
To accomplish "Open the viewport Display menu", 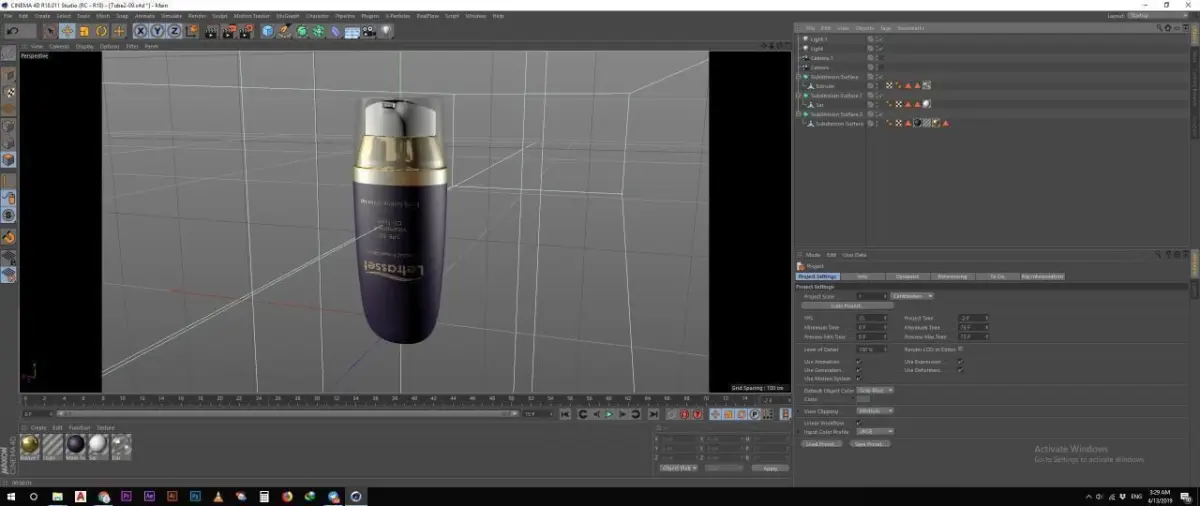I will coord(85,46).
